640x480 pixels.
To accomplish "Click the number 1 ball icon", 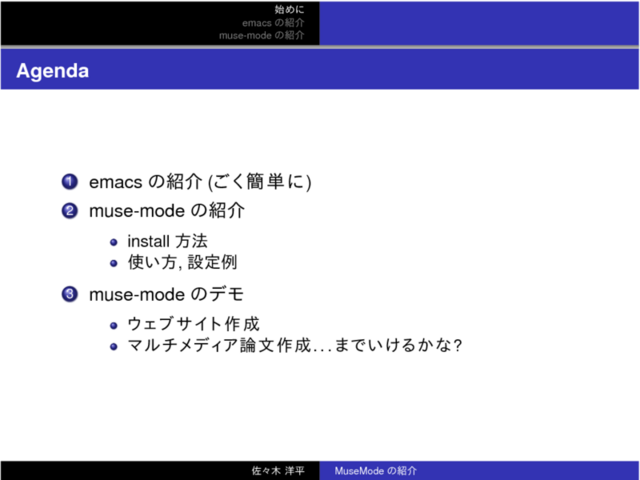I will click(69, 182).
